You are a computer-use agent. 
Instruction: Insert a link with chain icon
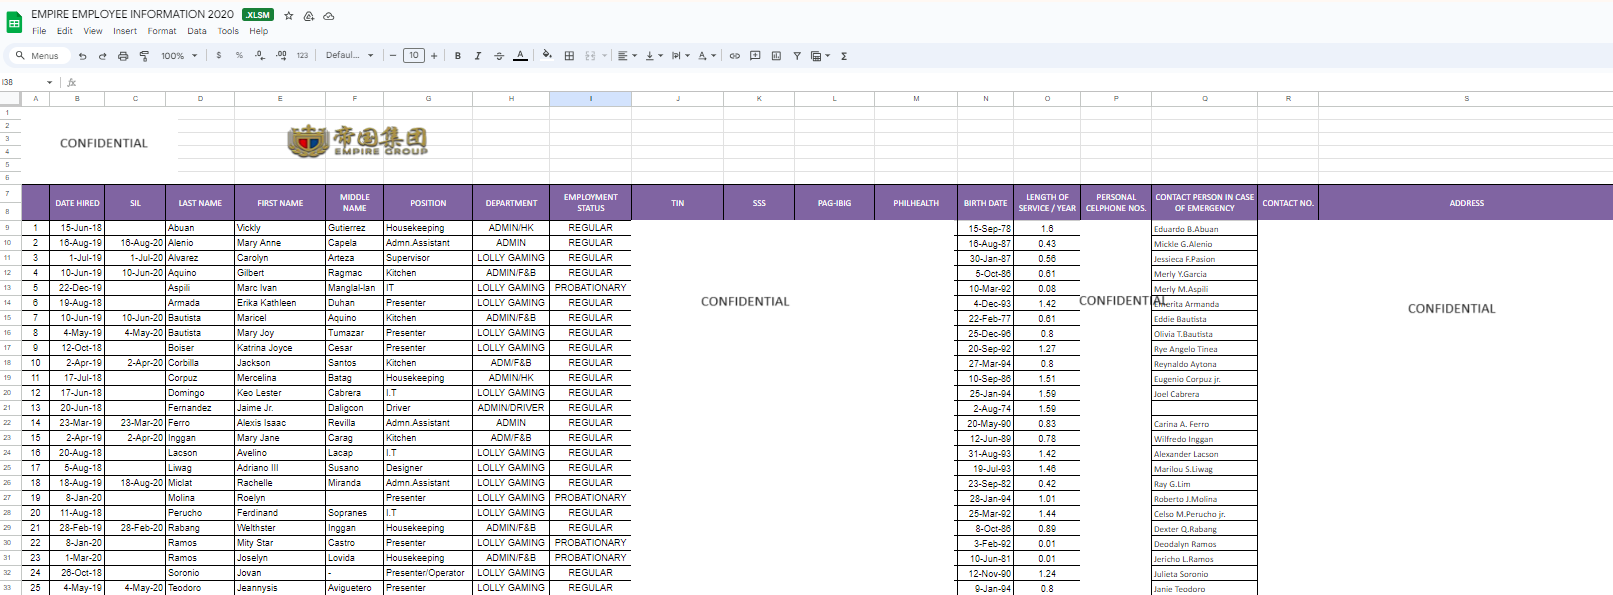[734, 56]
